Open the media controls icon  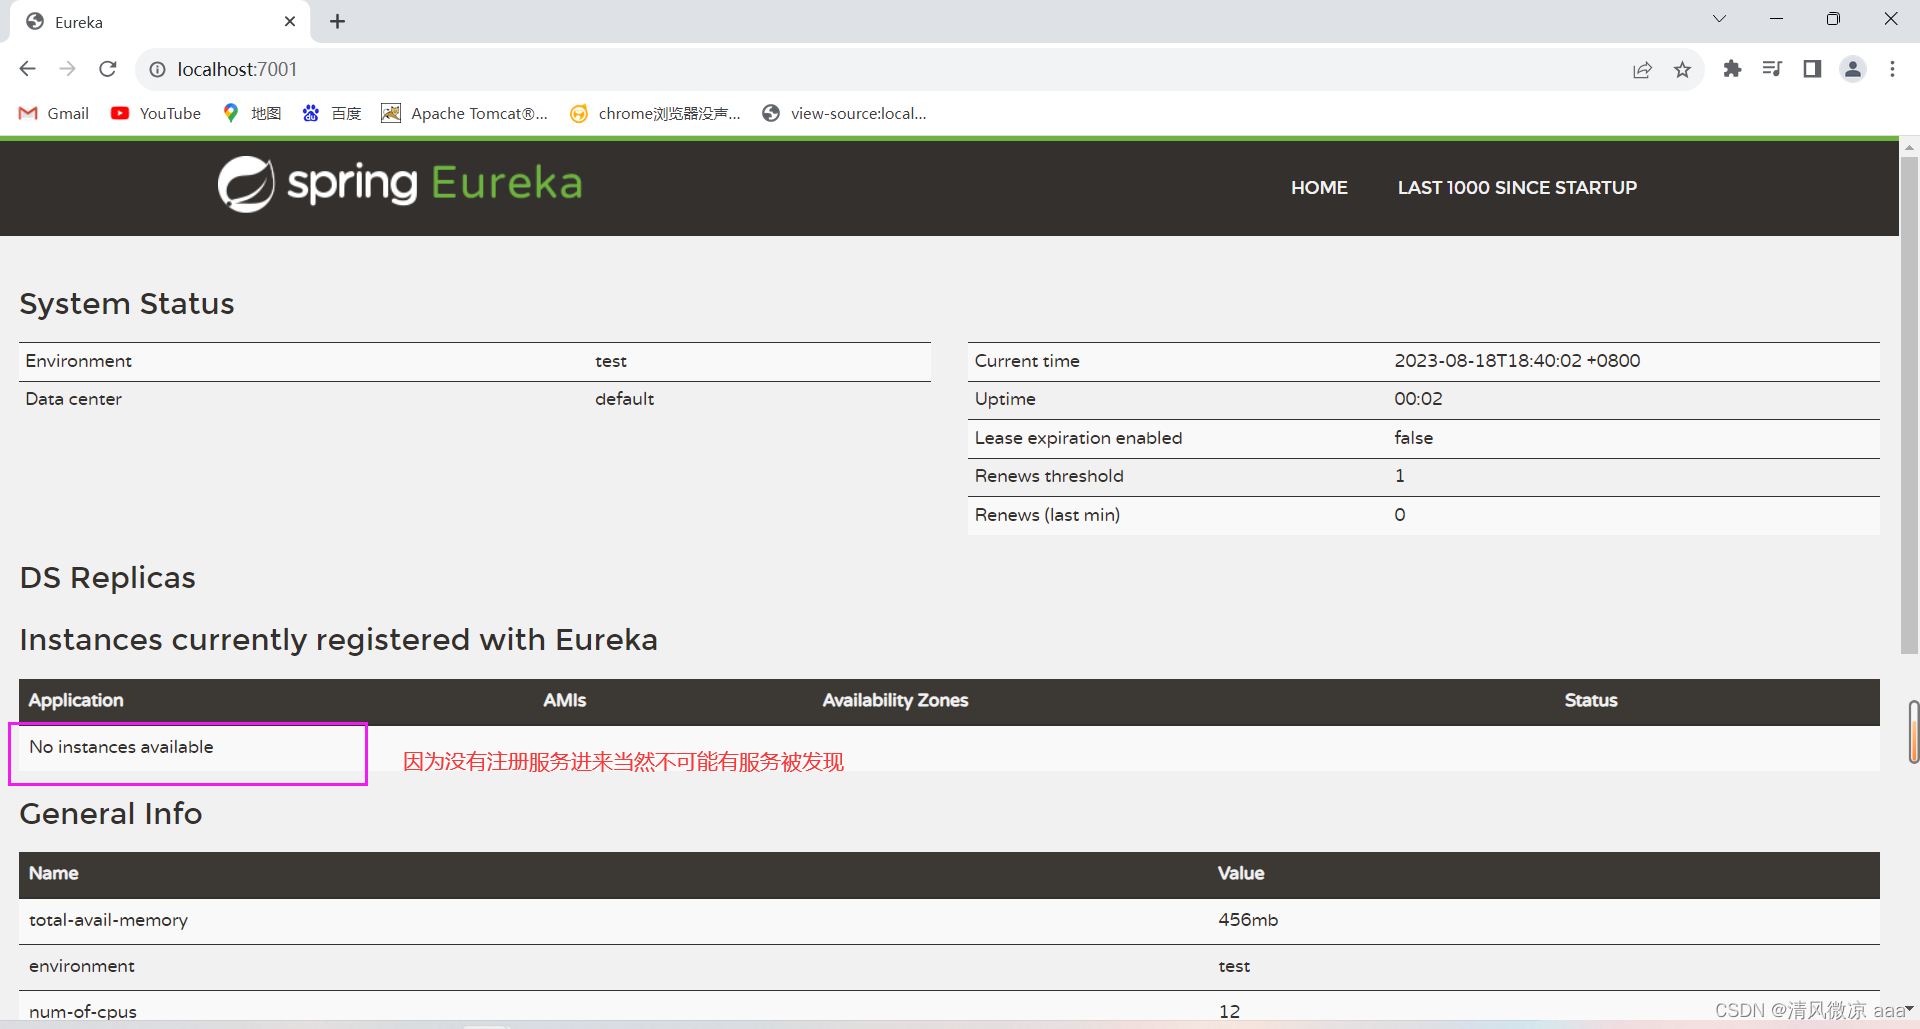point(1772,68)
